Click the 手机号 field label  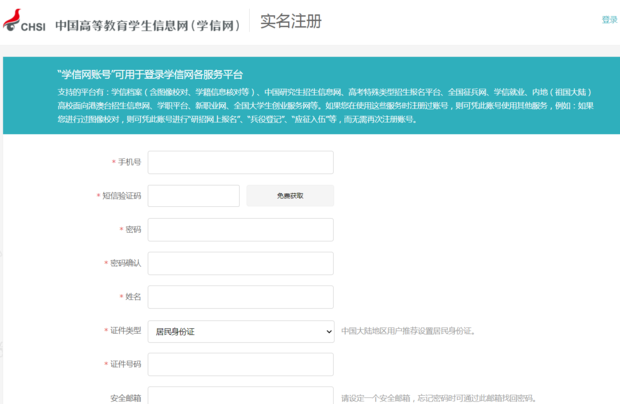pos(129,162)
